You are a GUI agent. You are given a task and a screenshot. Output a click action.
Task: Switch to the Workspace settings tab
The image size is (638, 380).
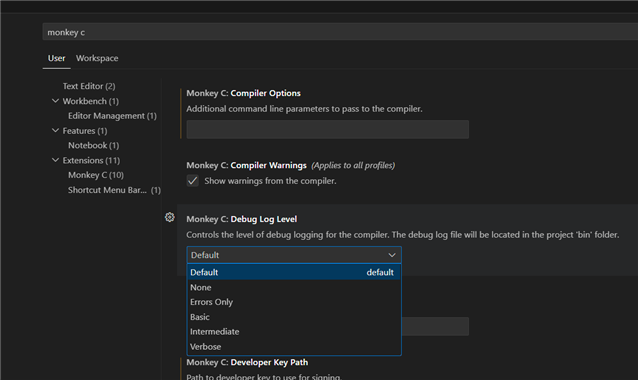97,58
